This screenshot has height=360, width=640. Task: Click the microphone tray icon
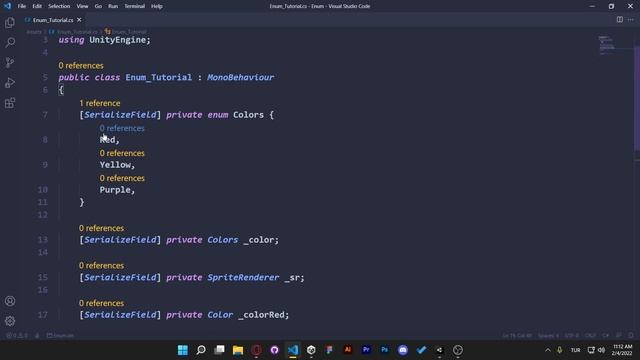tap(560, 350)
